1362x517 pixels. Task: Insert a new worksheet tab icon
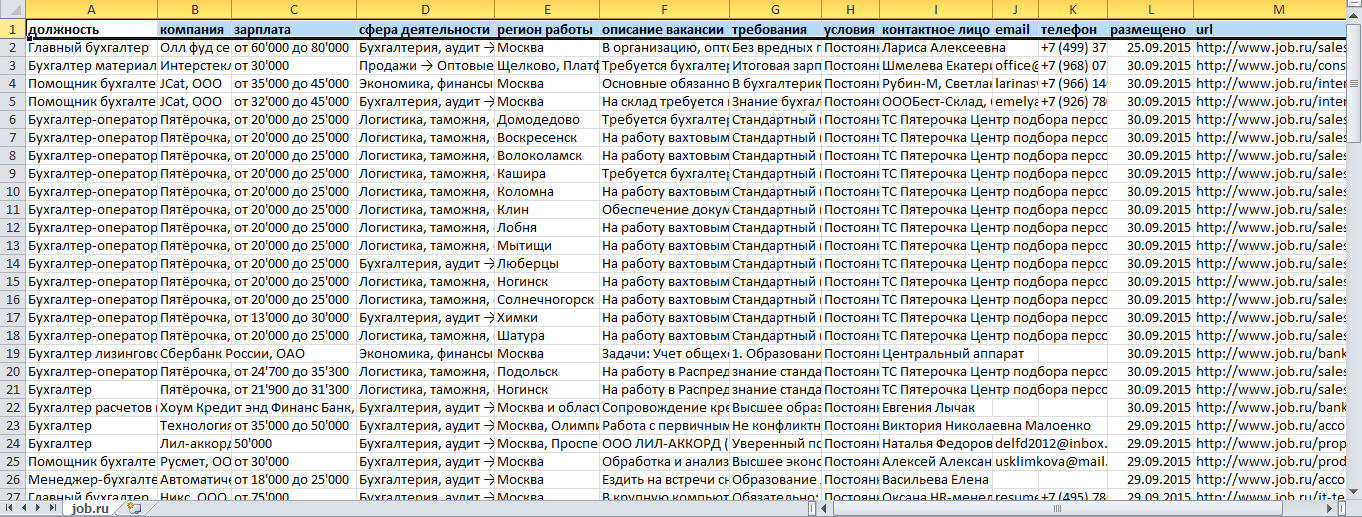134,508
